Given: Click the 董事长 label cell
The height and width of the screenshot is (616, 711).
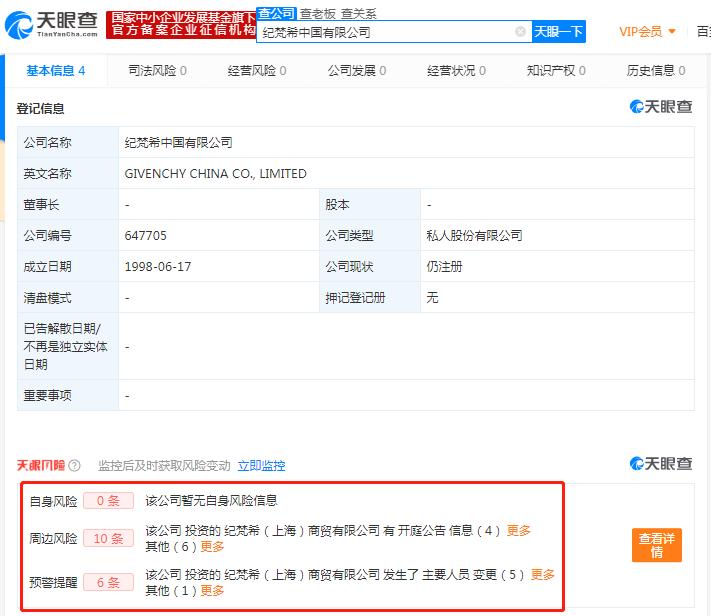Looking at the screenshot, I should click(x=68, y=205).
